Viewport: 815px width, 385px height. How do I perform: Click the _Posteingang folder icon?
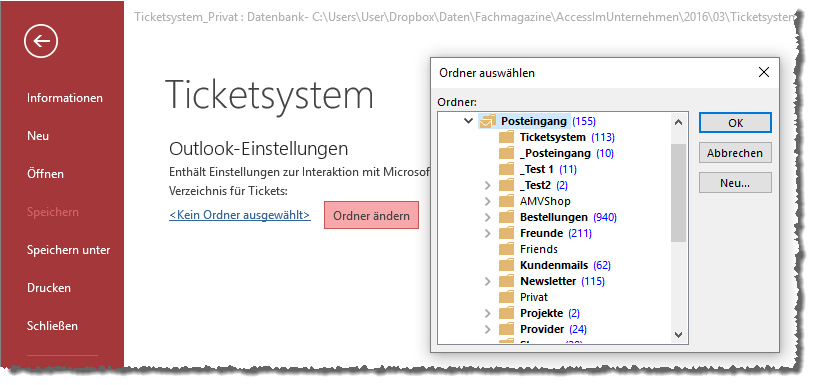[506, 154]
